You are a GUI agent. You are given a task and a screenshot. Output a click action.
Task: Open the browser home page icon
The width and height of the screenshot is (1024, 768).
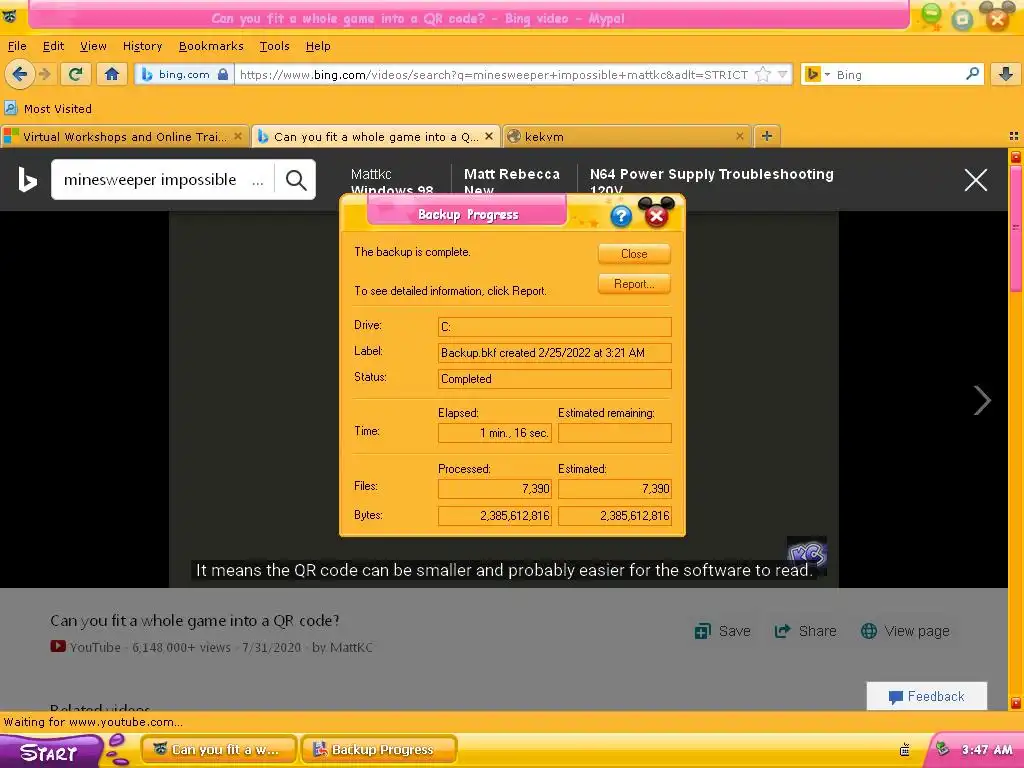click(112, 74)
